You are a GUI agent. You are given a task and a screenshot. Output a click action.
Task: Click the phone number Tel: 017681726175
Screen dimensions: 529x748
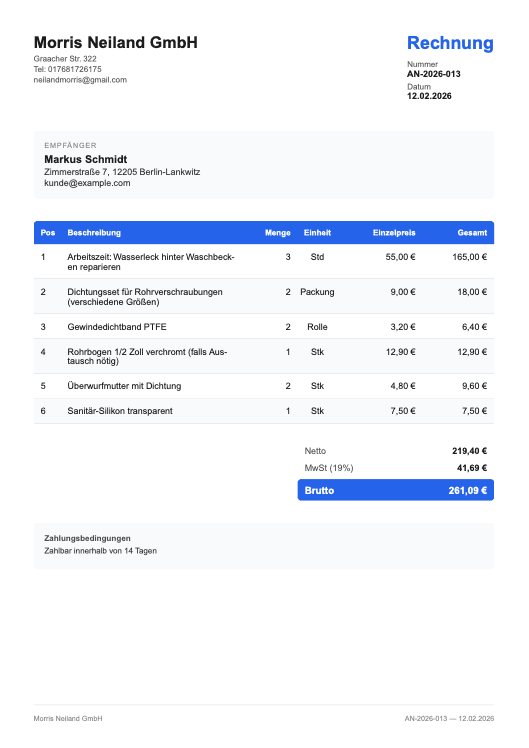[x=67, y=69]
